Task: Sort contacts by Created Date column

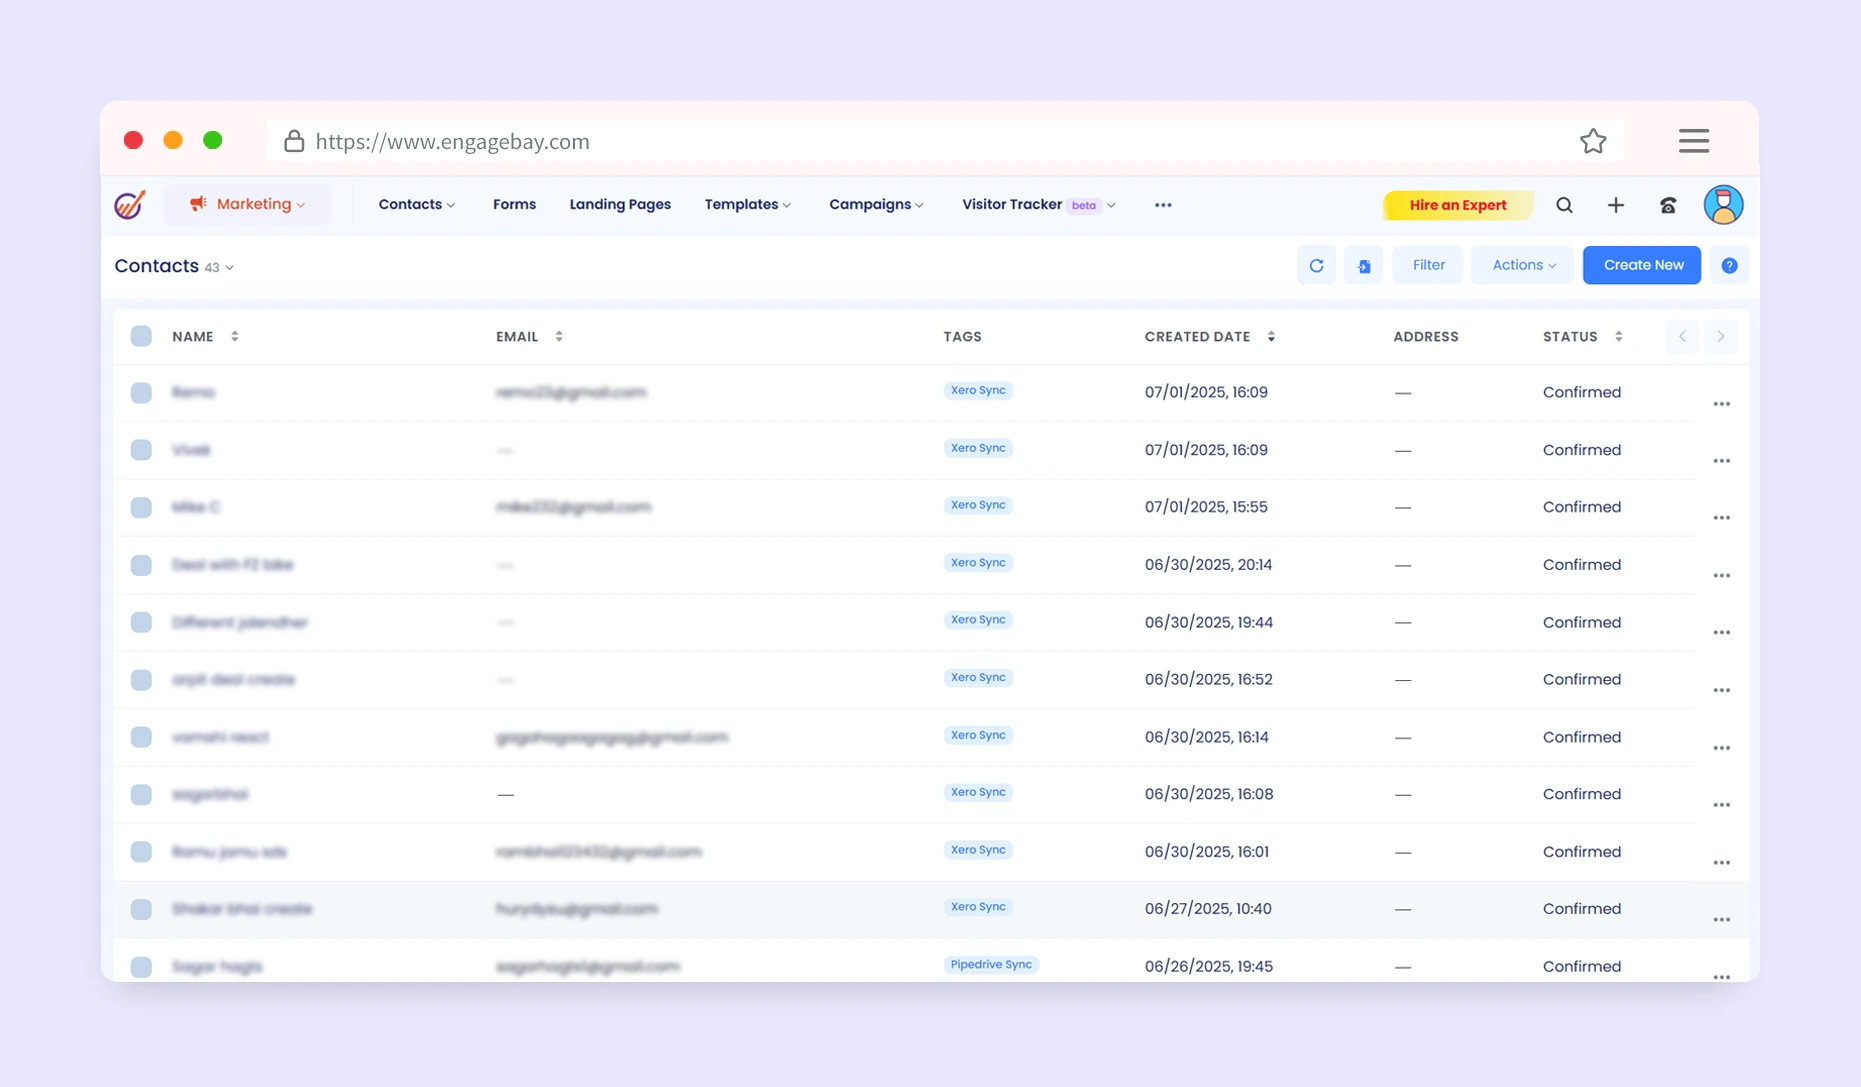Action: pos(1271,337)
